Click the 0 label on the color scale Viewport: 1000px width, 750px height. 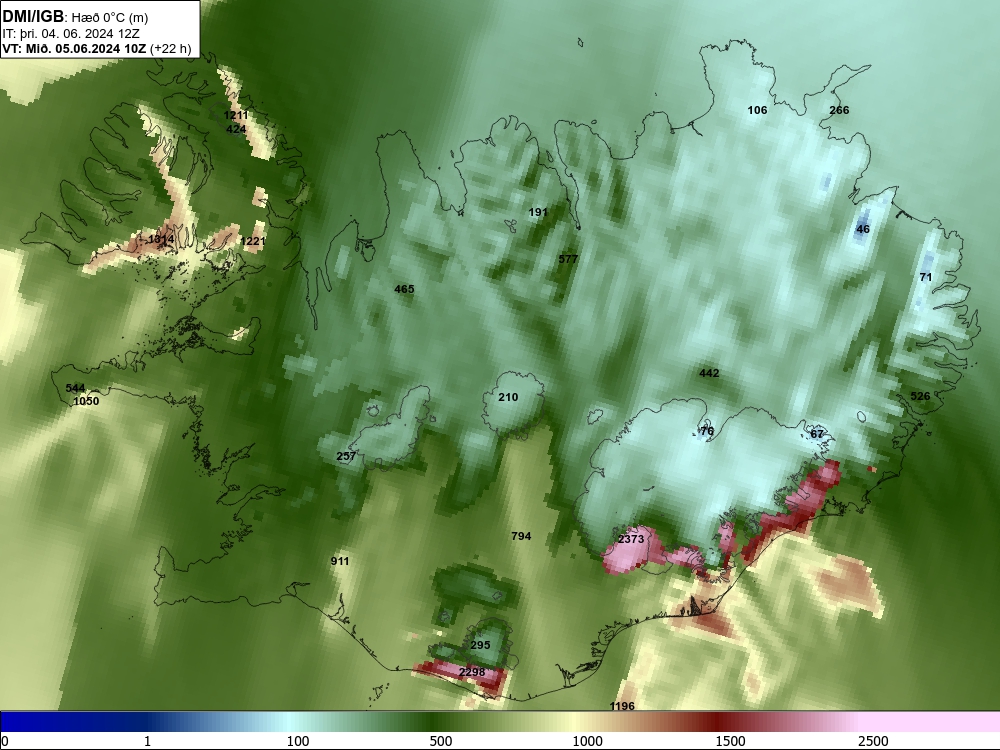(x=5, y=741)
